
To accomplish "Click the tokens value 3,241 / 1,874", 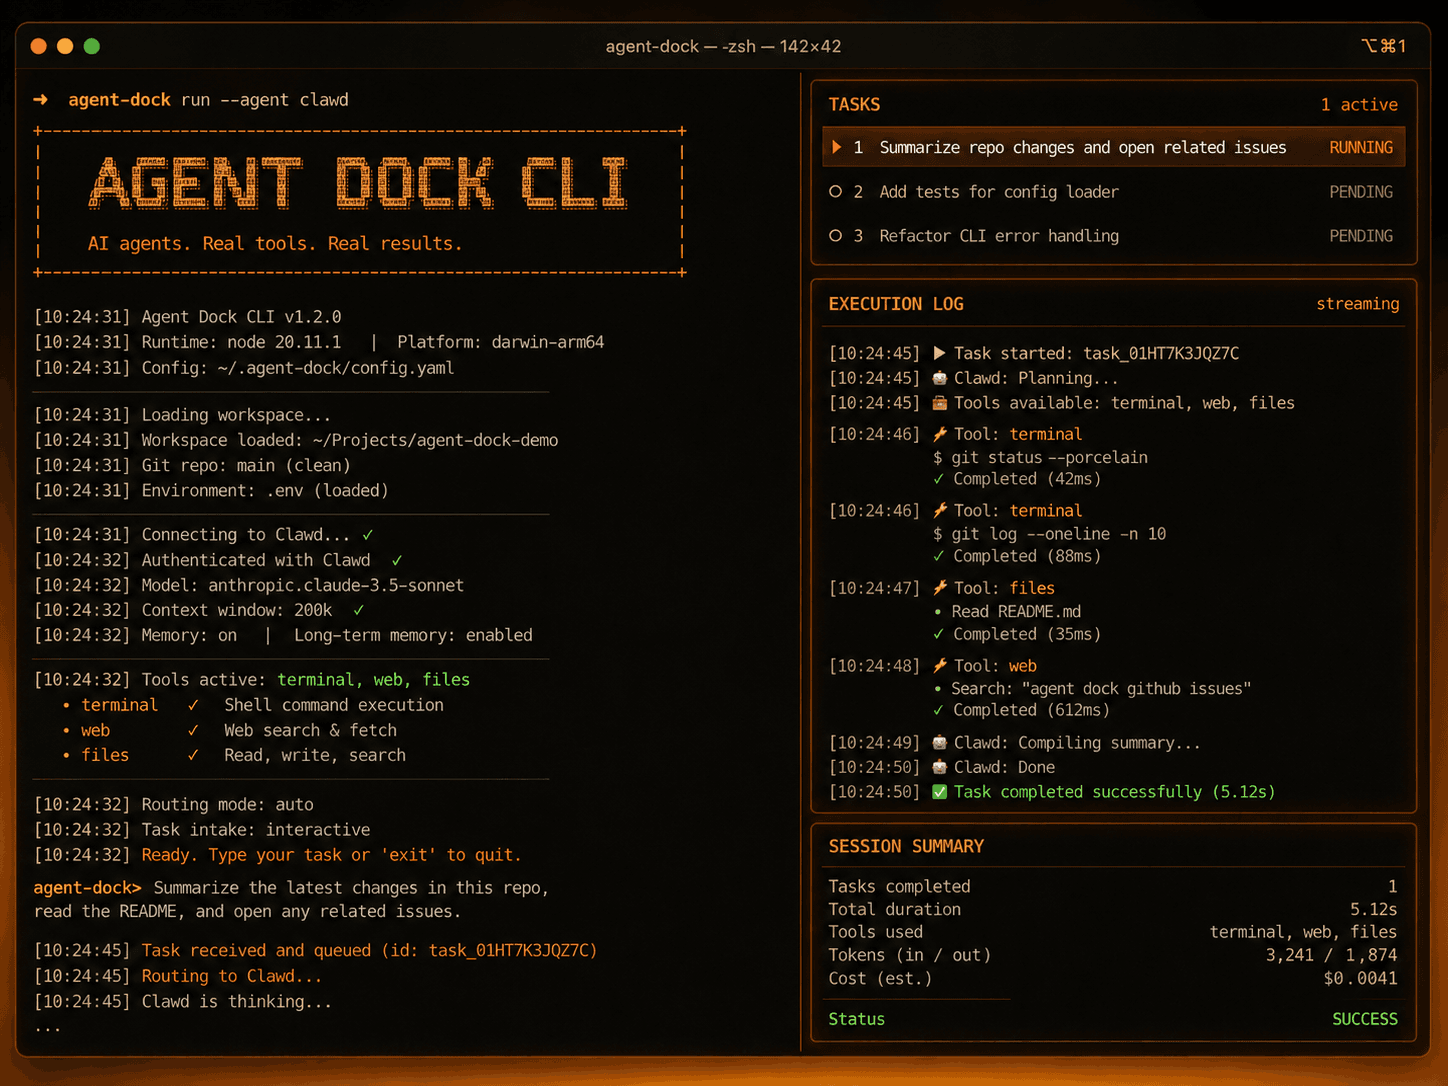I will 1331,955.
